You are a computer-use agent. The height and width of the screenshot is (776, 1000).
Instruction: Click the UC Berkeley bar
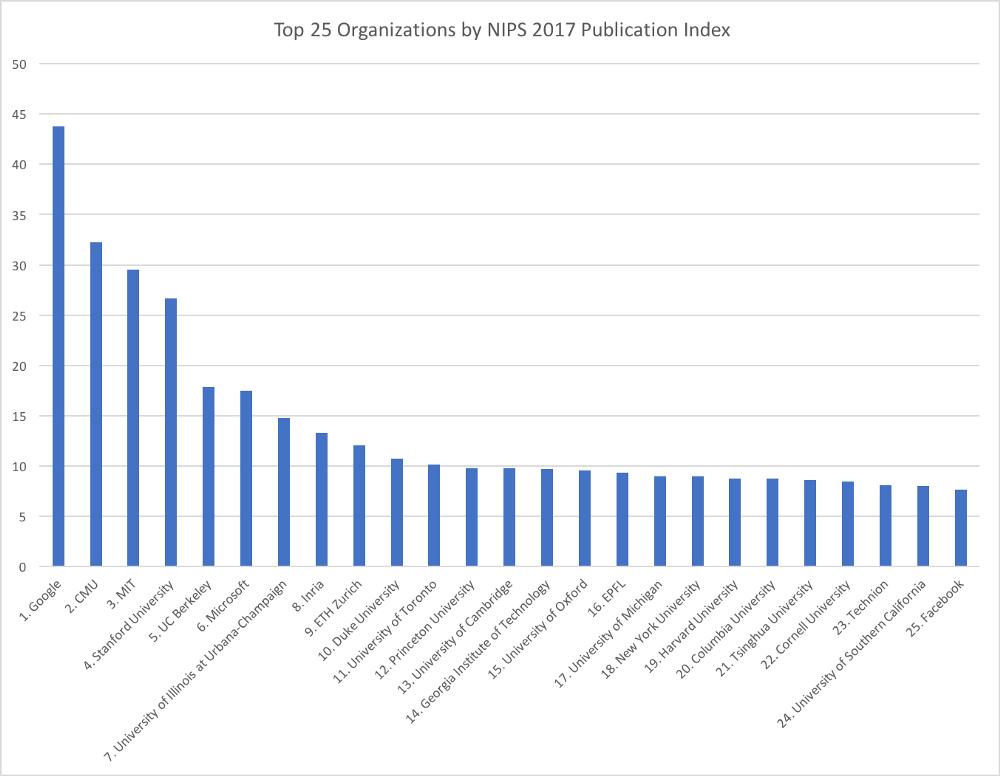(209, 476)
